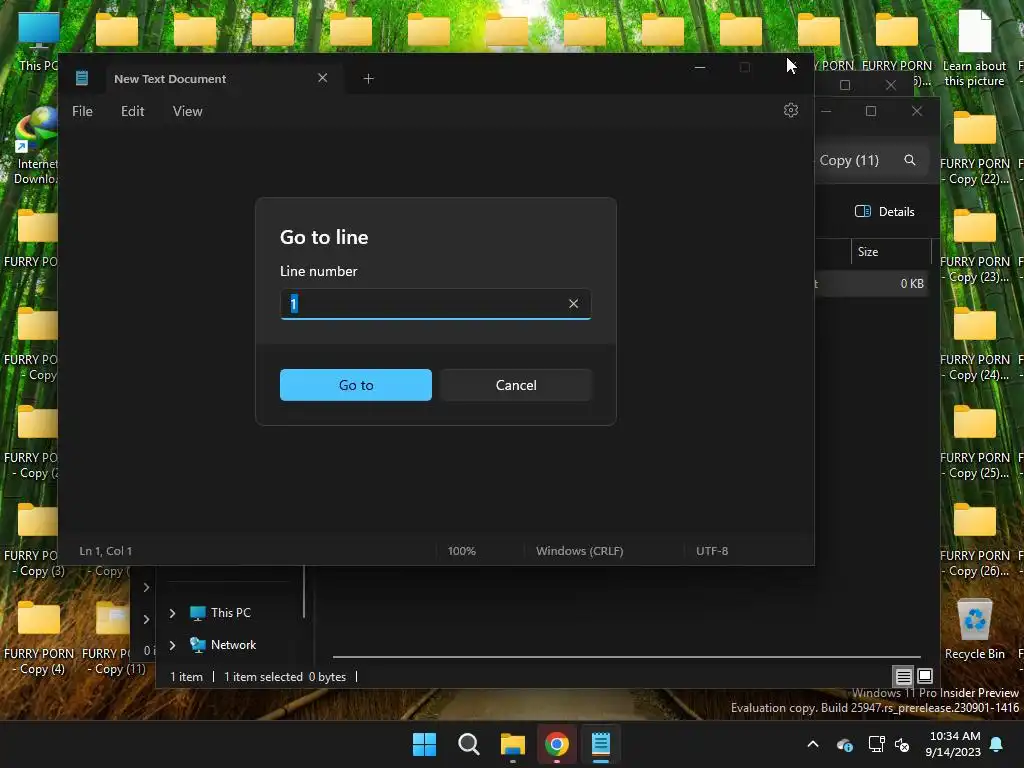Toggle the Details pane in Explorer

(884, 212)
